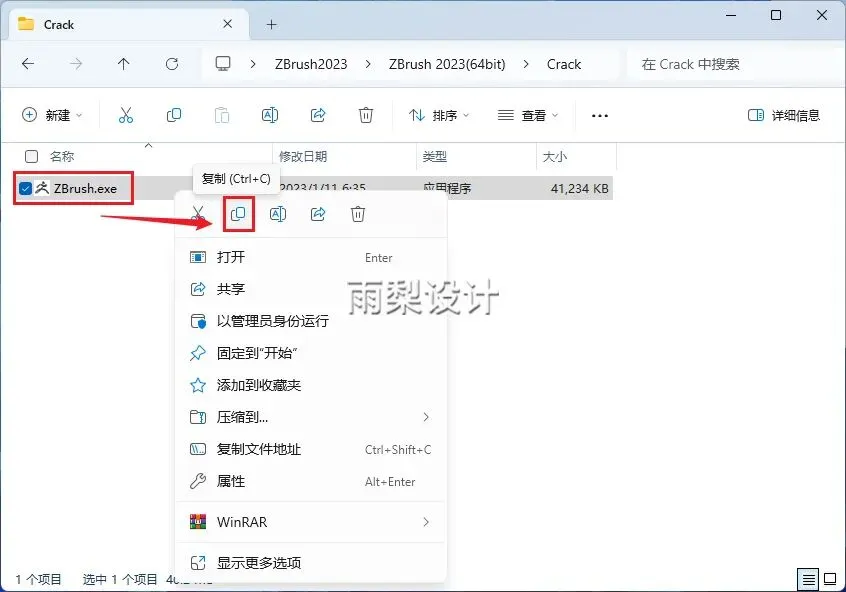This screenshot has height=592, width=846.
Task: Sort by the 名称 column header
Action: click(62, 156)
